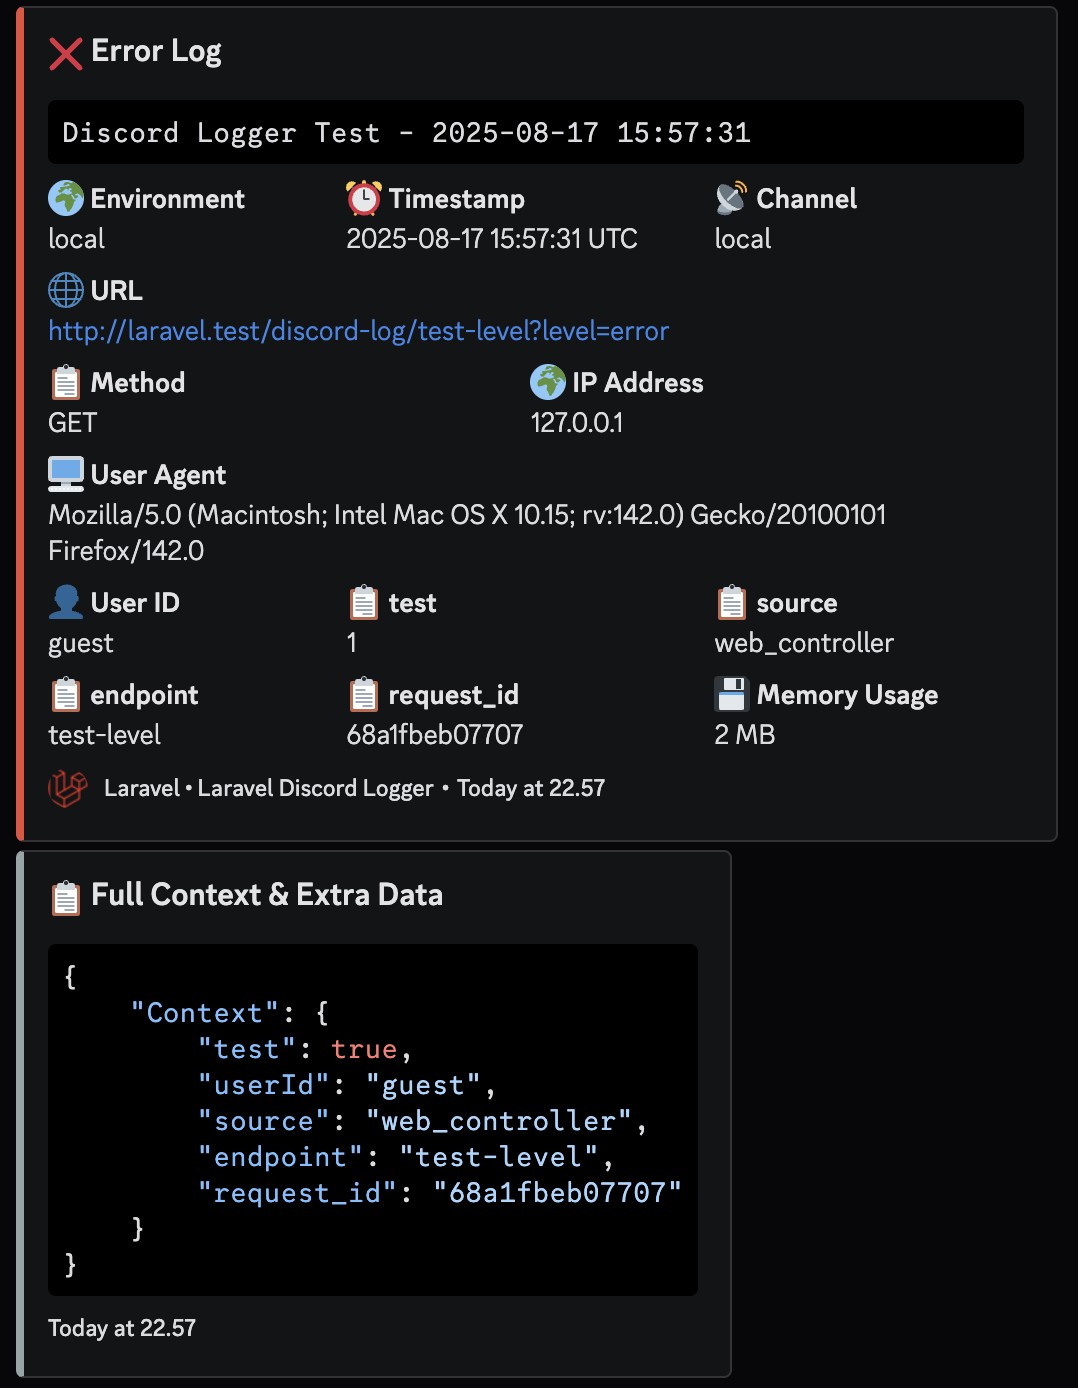Click the floppy disk Memory Usage icon
This screenshot has width=1078, height=1388.
pyautogui.click(x=732, y=695)
